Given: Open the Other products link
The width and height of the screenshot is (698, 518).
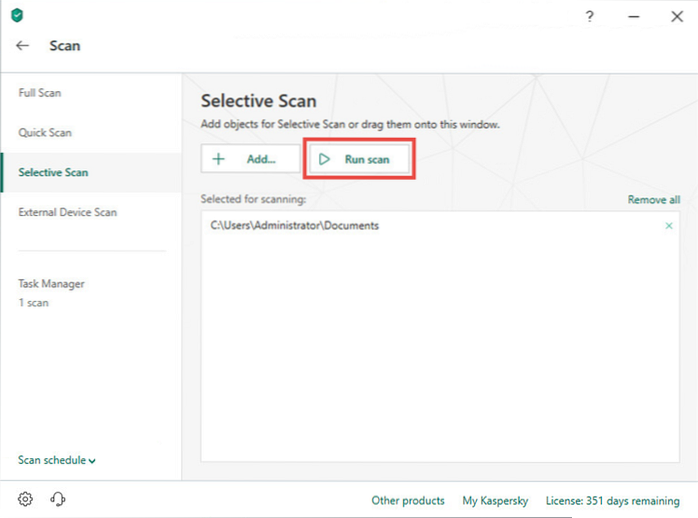Looking at the screenshot, I should tap(408, 501).
